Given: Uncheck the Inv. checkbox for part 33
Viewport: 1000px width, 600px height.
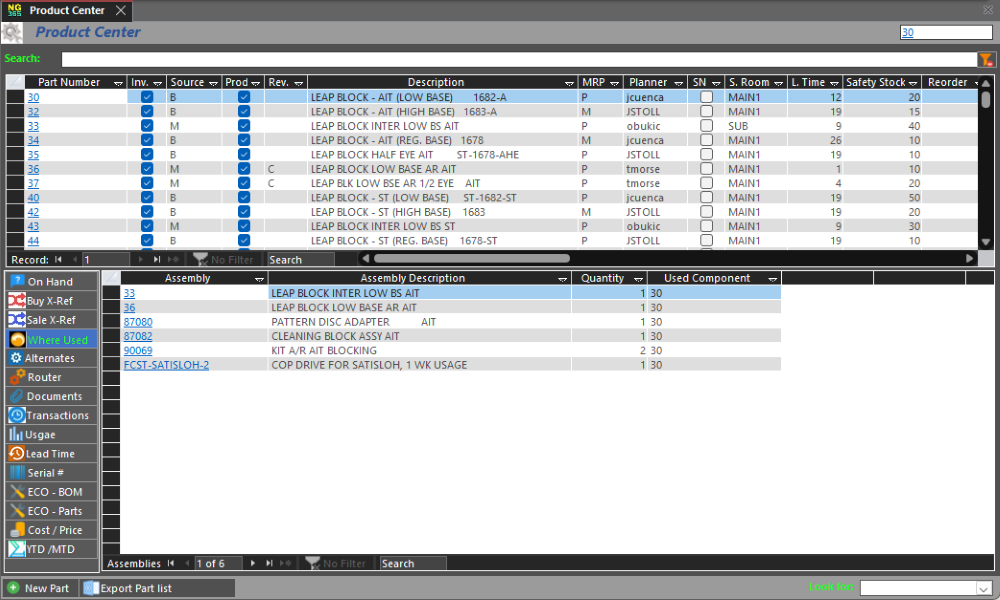Looking at the screenshot, I should (147, 127).
